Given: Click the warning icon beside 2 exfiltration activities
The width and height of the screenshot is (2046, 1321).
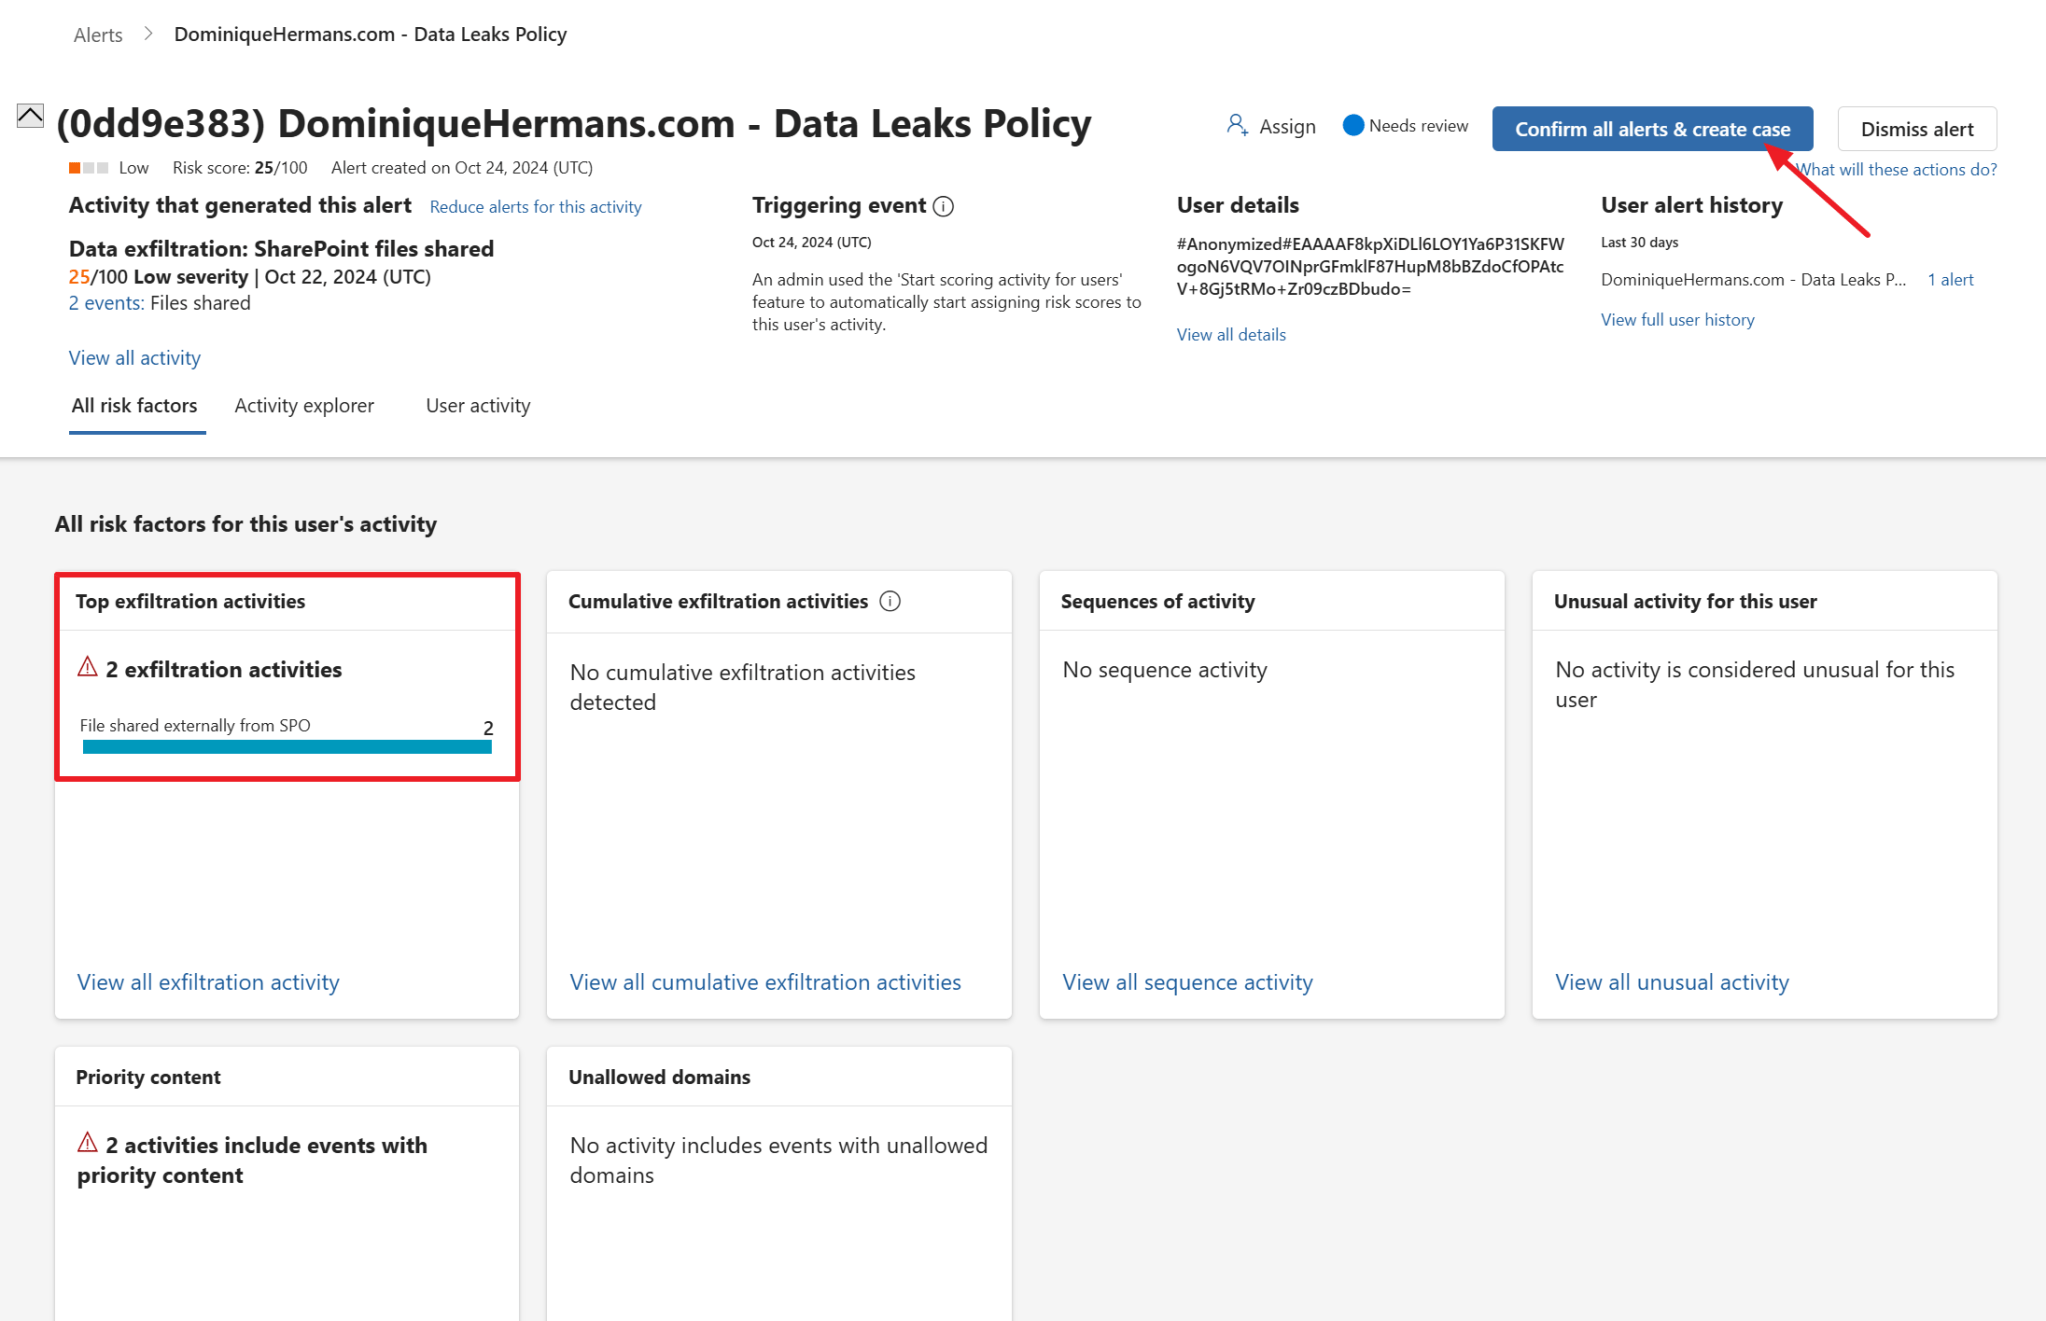Looking at the screenshot, I should tap(85, 668).
